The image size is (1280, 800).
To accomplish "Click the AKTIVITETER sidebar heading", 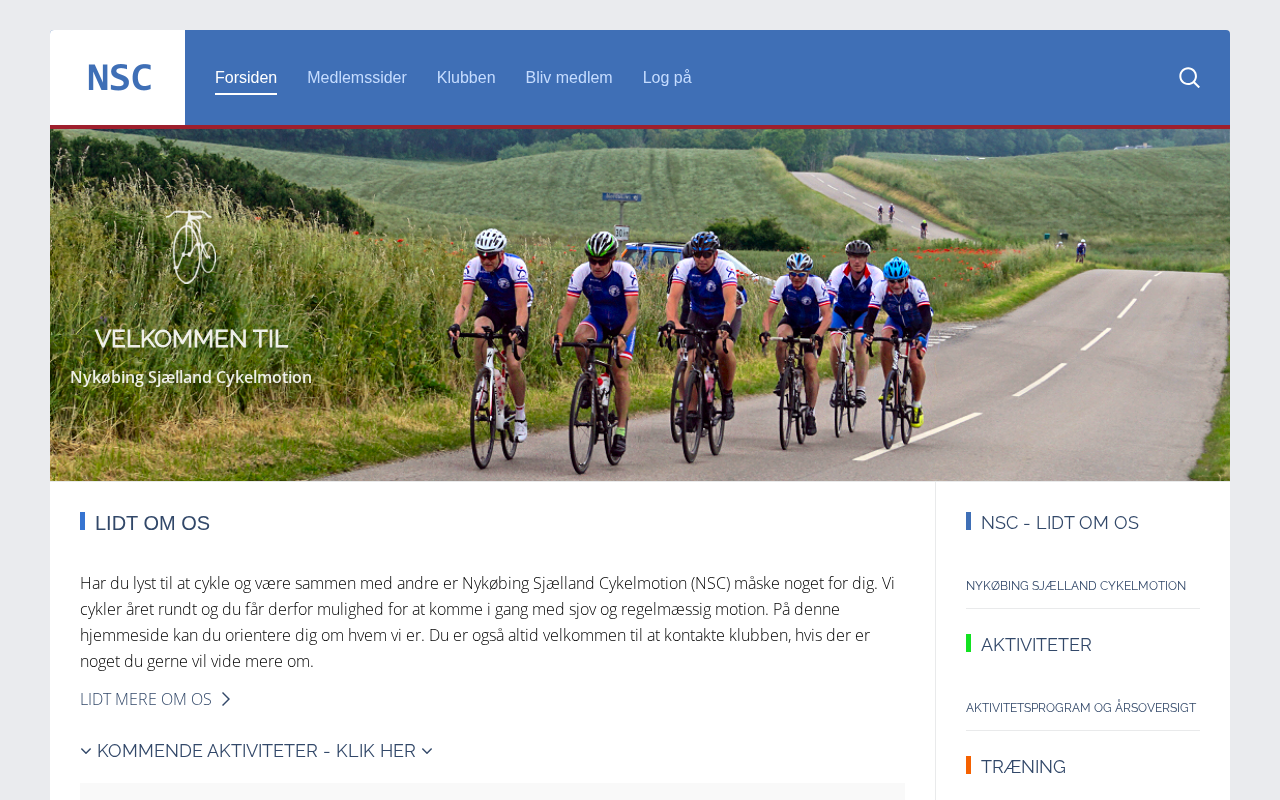I will (1036, 645).
